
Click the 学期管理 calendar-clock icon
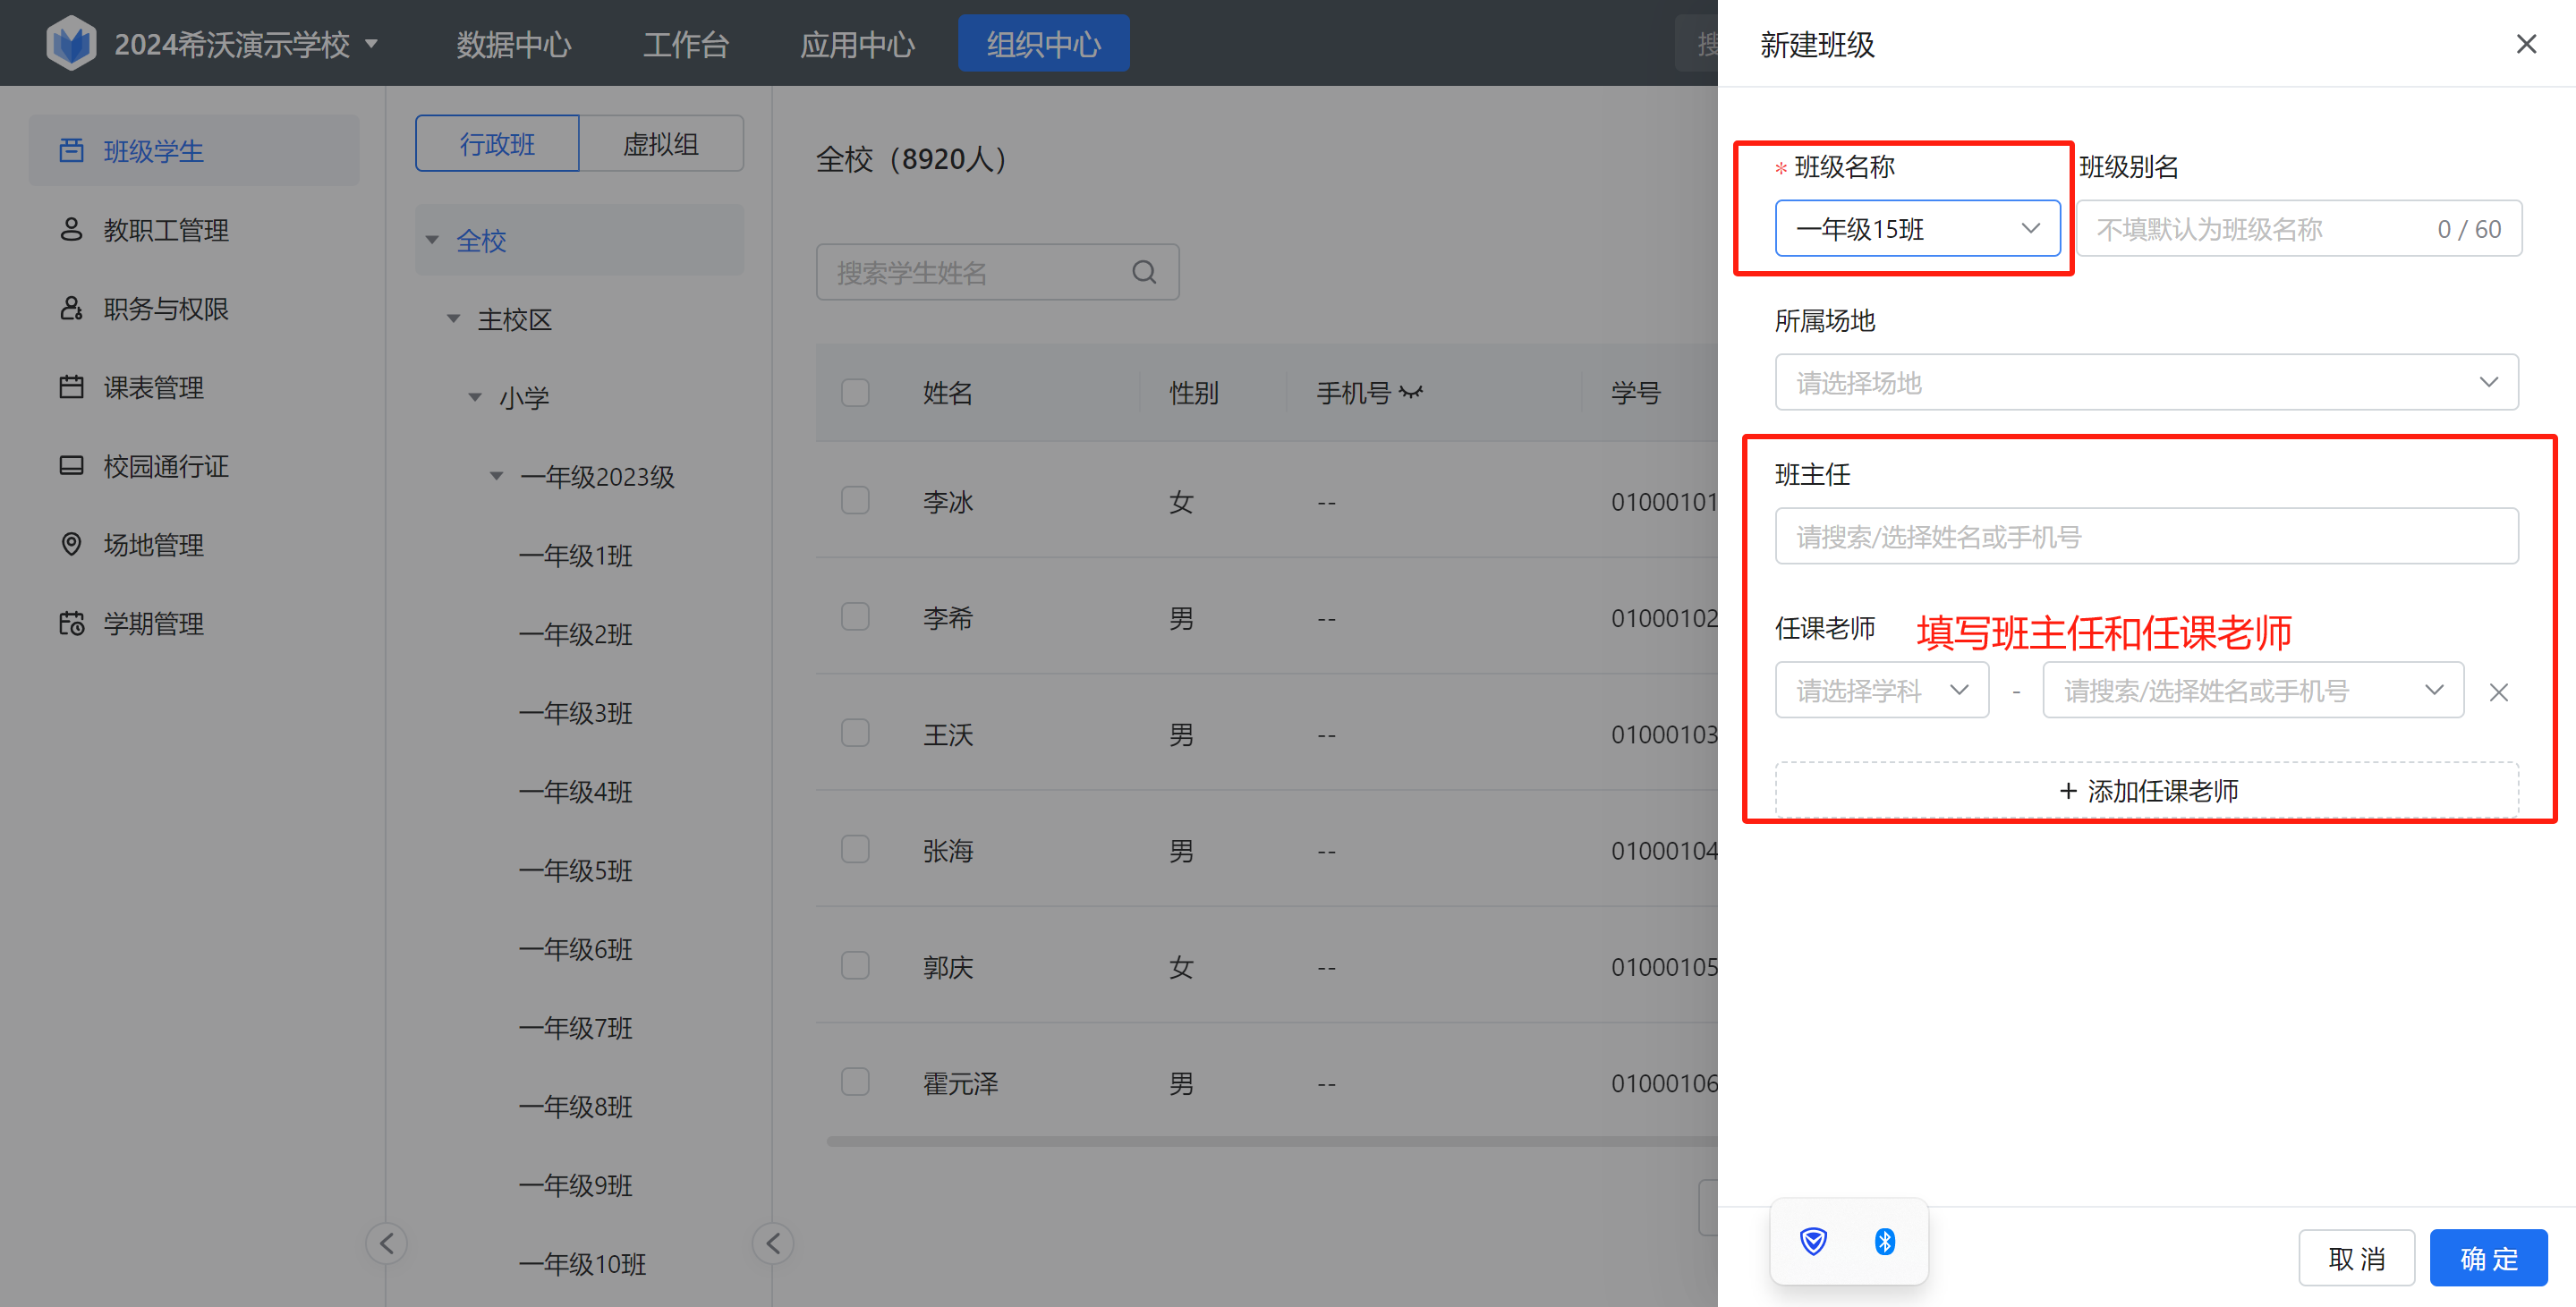[x=71, y=624]
